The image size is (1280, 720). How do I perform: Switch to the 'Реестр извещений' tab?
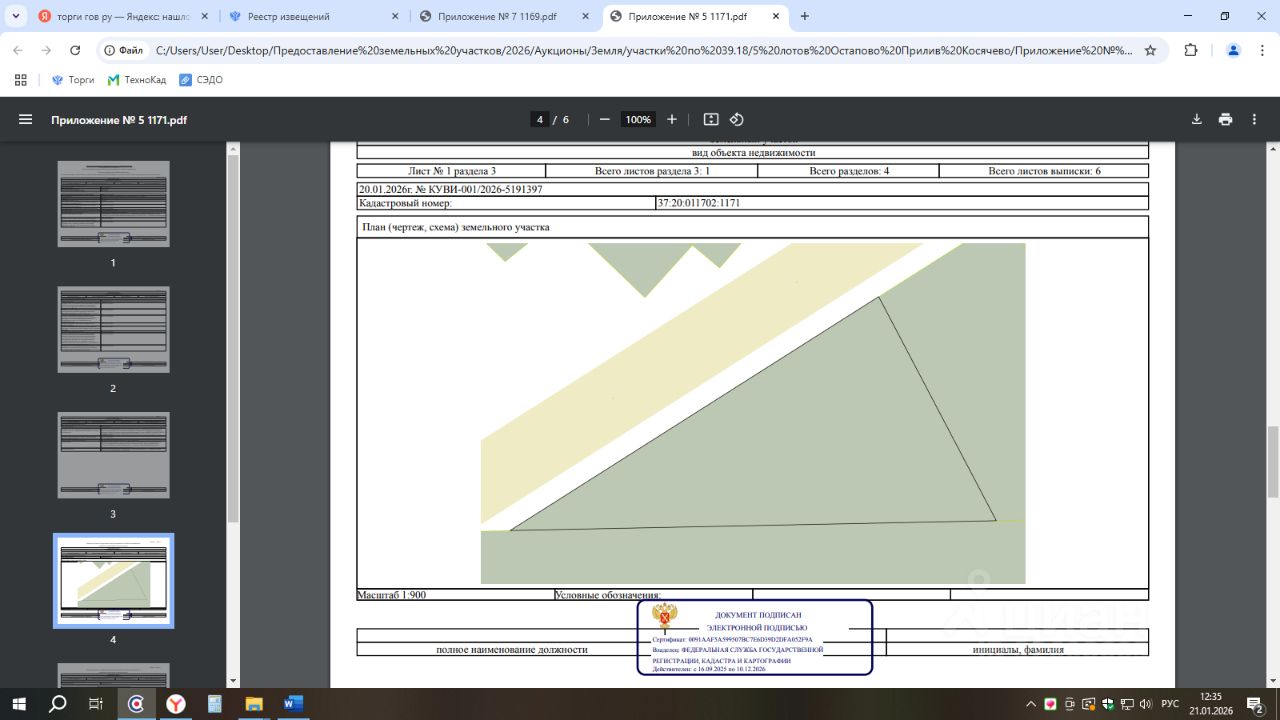pyautogui.click(x=313, y=16)
